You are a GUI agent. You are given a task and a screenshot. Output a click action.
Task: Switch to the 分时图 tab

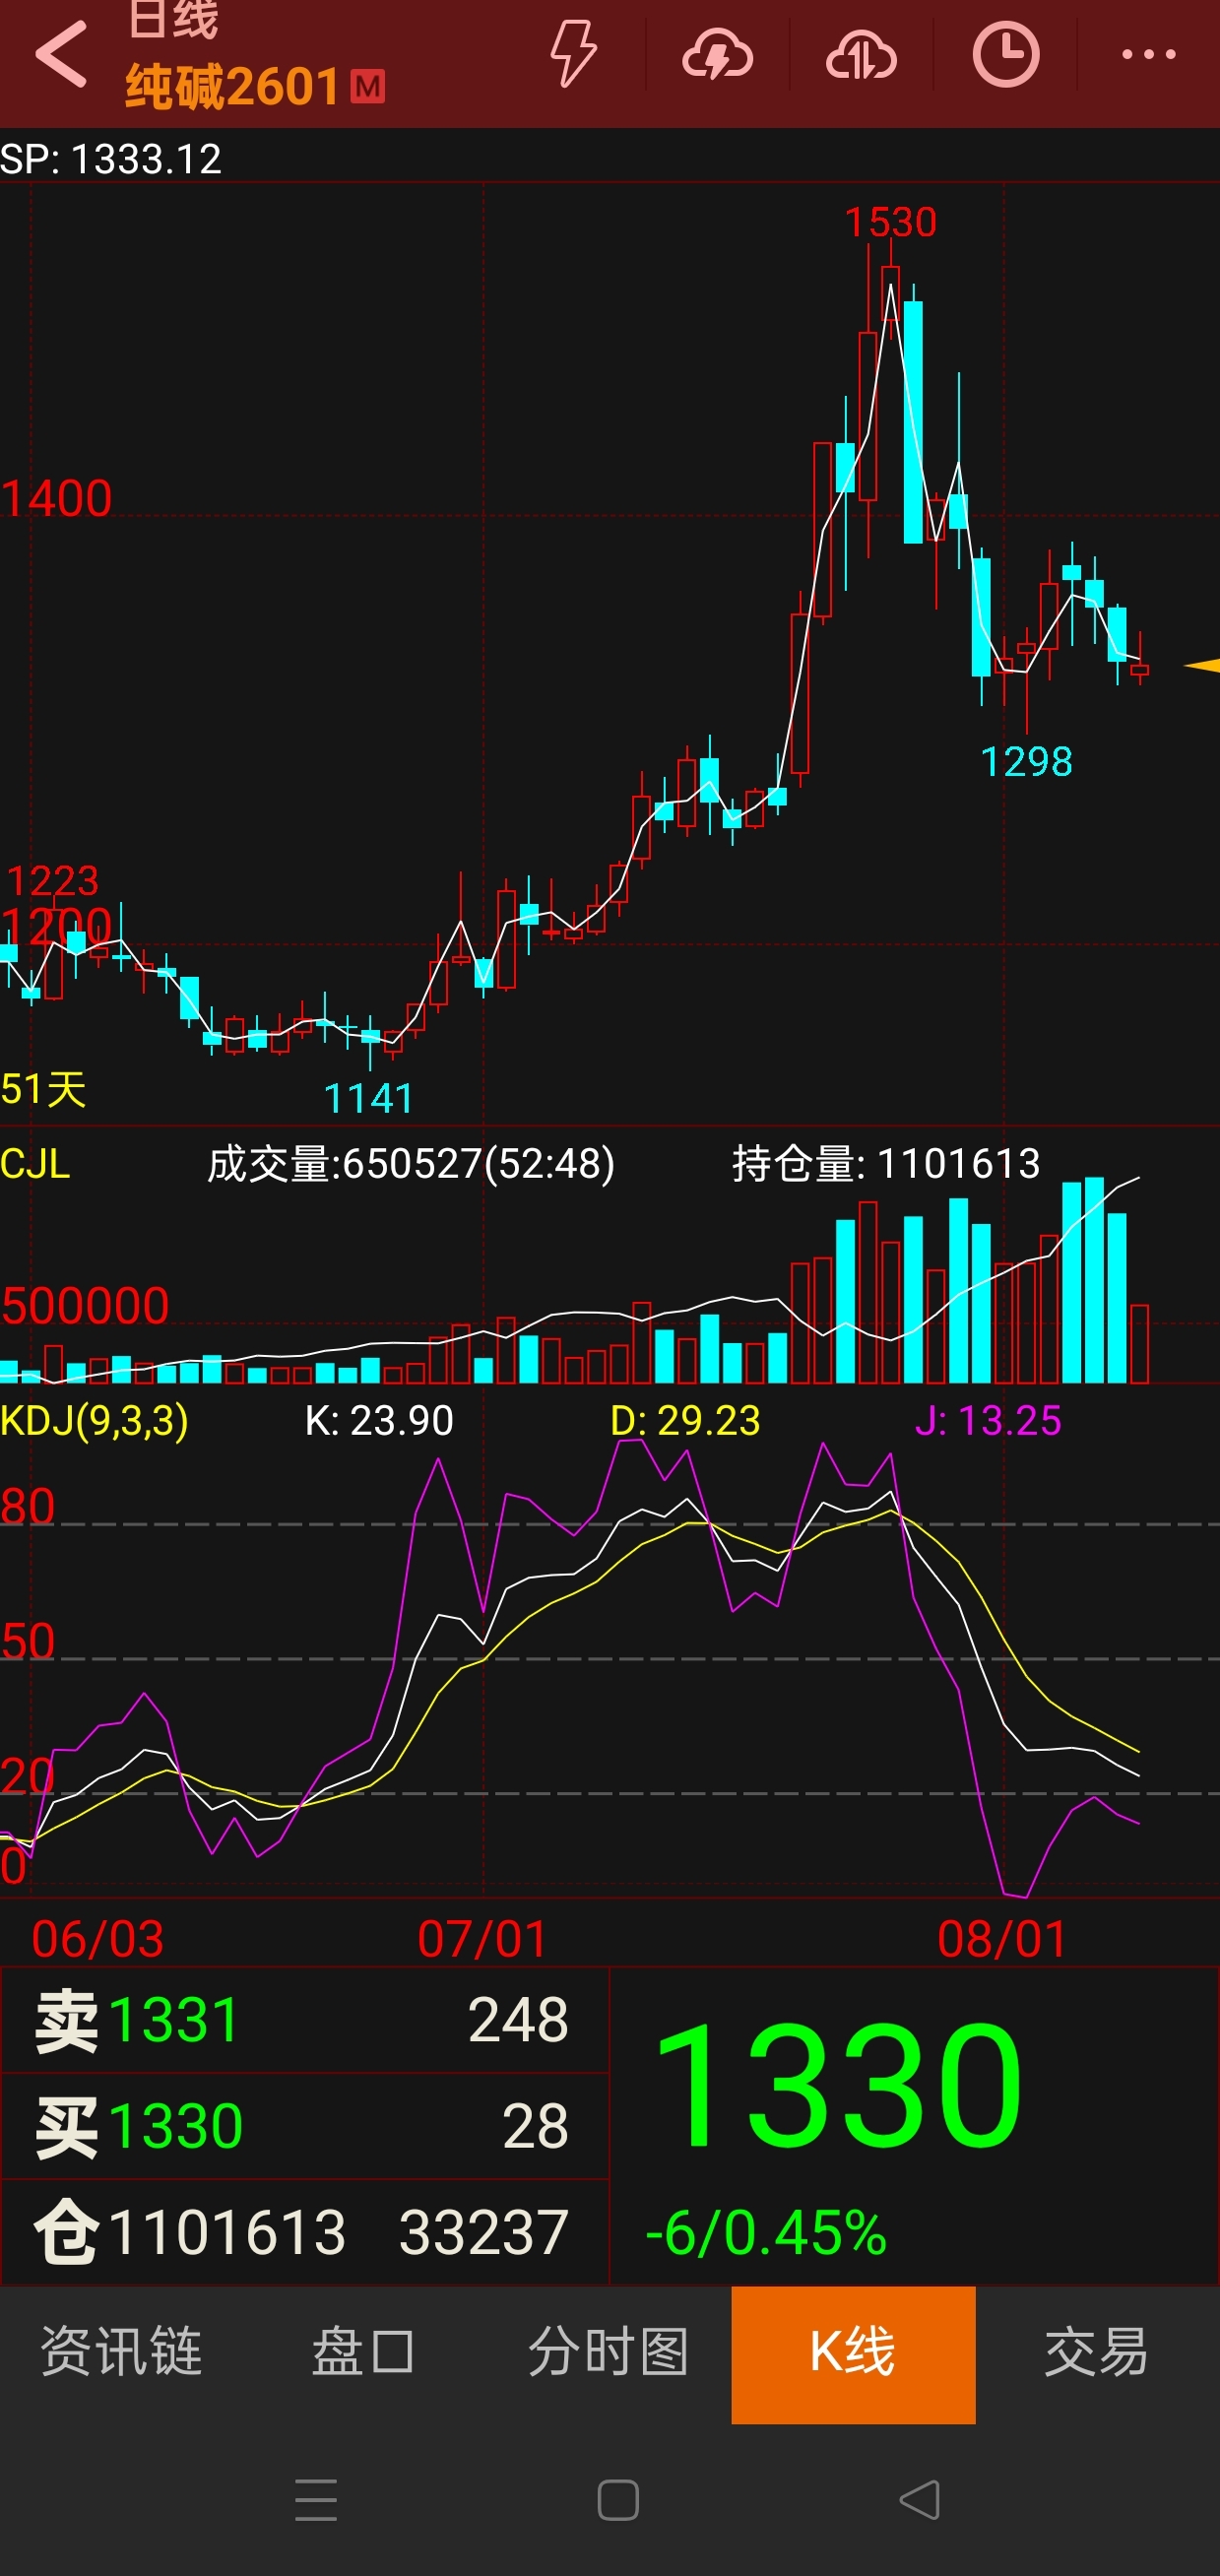click(608, 2352)
